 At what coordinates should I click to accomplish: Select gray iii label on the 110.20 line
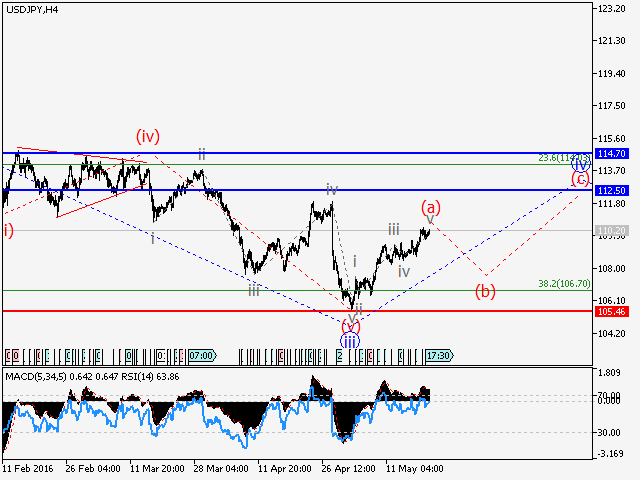(x=393, y=229)
